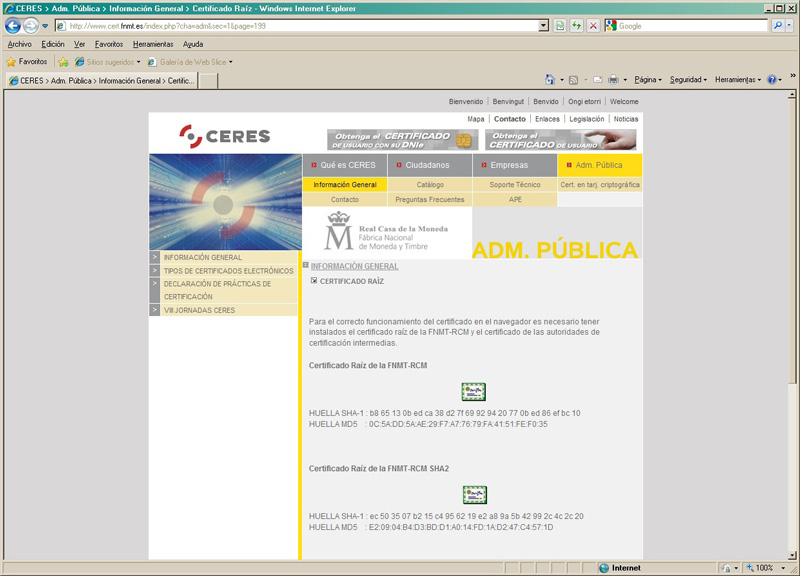Open VIII JORNADAS CERES sidebar item
Screen dimensions: 800x576
(x=223, y=310)
